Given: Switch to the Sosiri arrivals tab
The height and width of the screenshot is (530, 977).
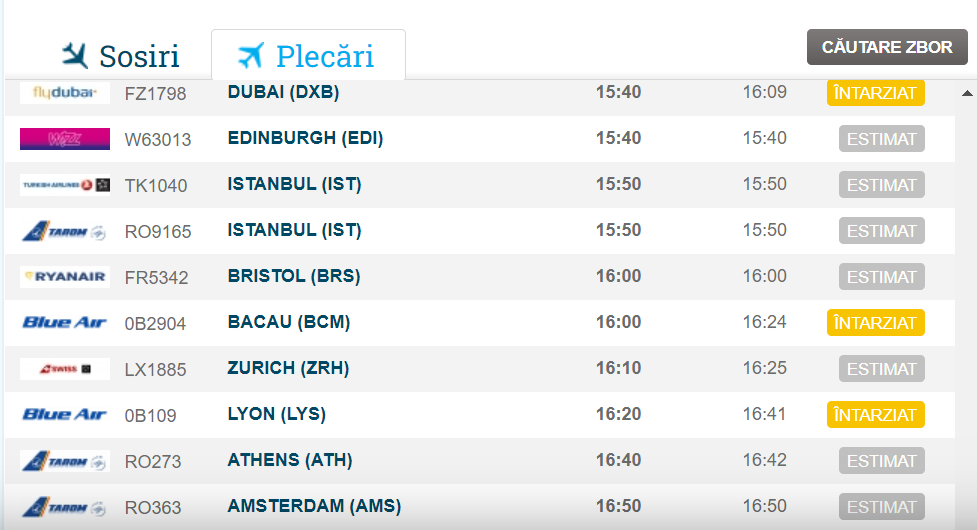Looking at the screenshot, I should (x=120, y=55).
